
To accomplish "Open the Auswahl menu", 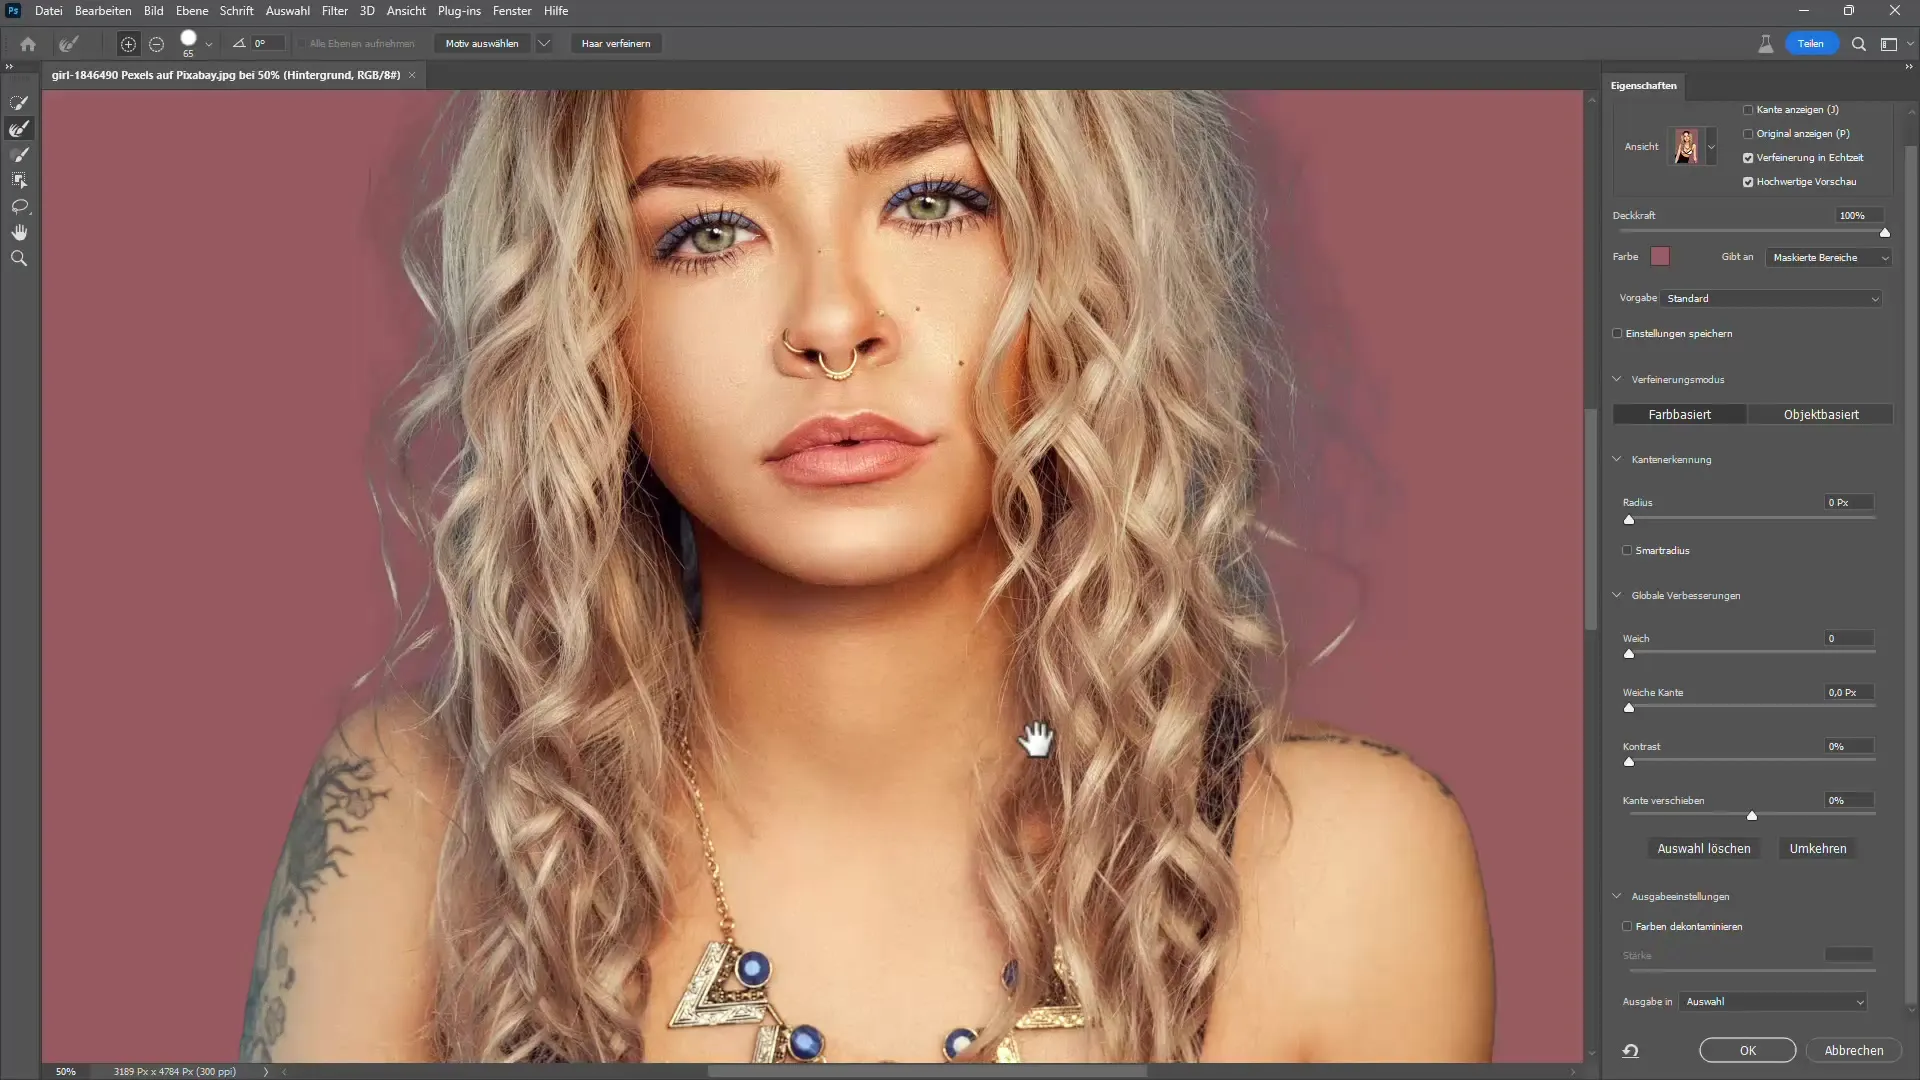I will pos(287,11).
